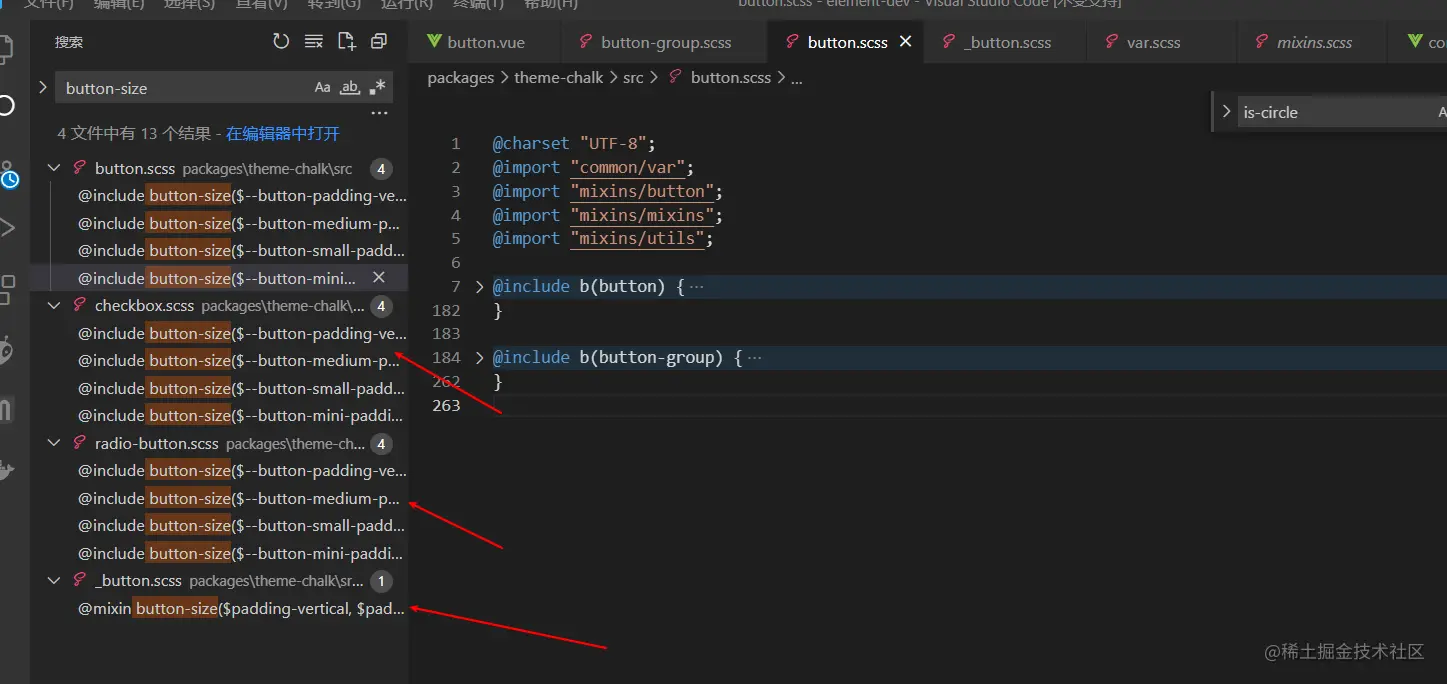Collapse all search result groups
Image resolution: width=1447 pixels, height=684 pixels.
(379, 41)
